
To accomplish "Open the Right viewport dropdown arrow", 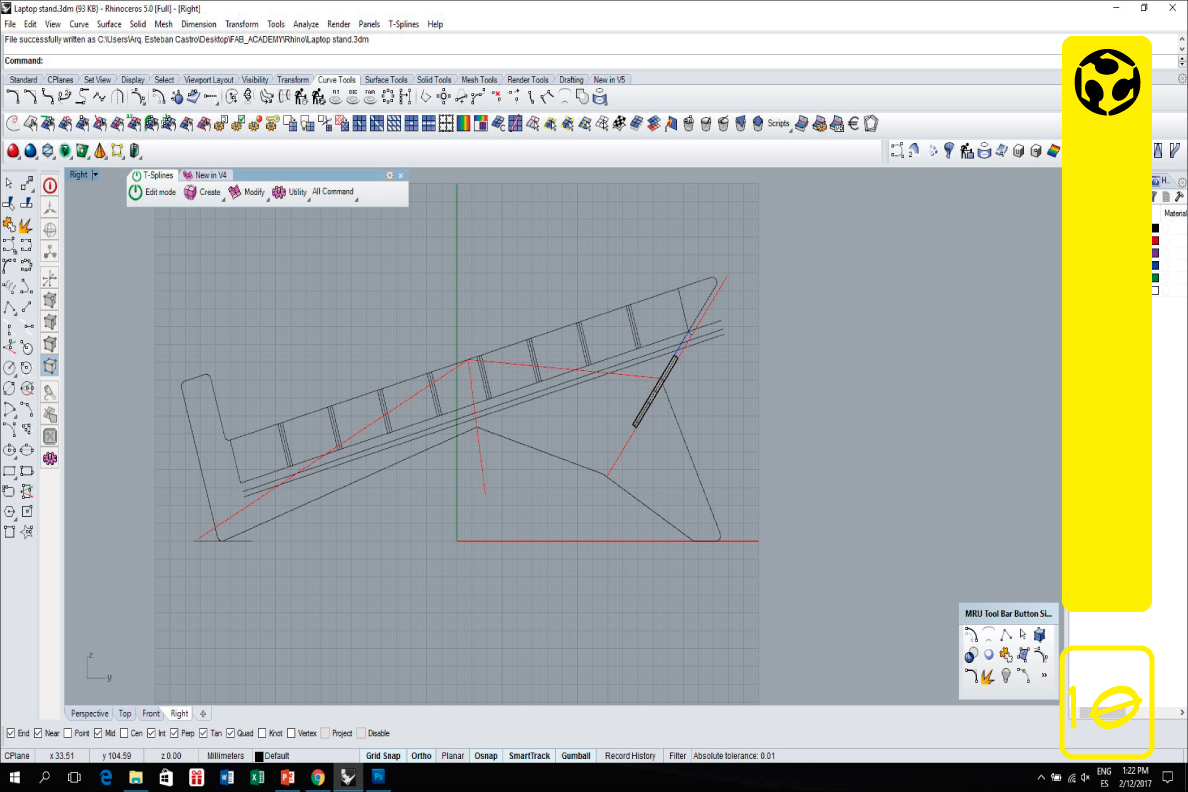I will (x=95, y=175).
